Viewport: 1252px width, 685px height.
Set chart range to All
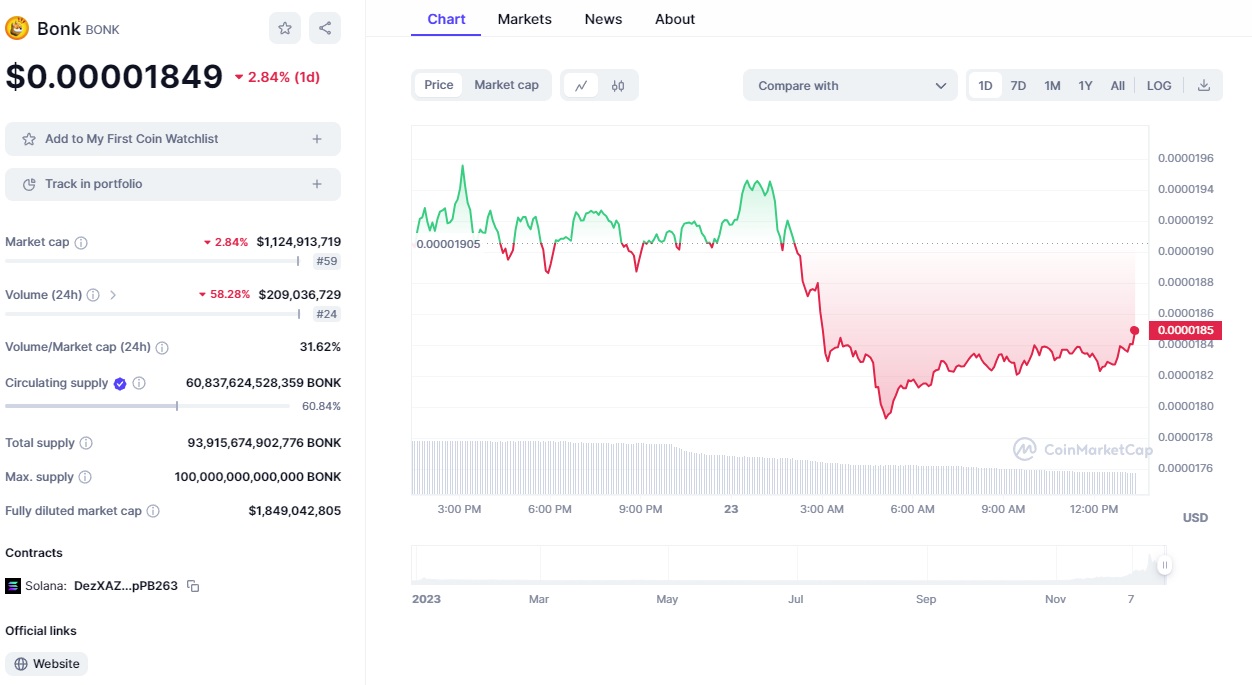(x=1118, y=86)
